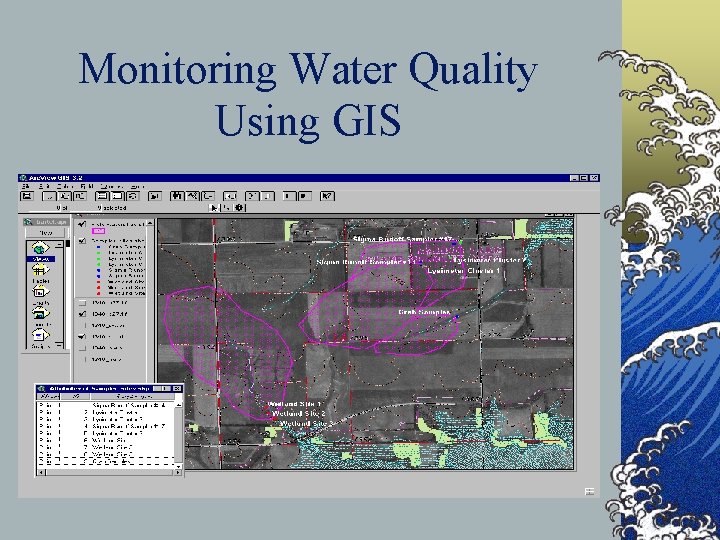
Task: Click the Cut toolbar icon
Action: pos(49,196)
